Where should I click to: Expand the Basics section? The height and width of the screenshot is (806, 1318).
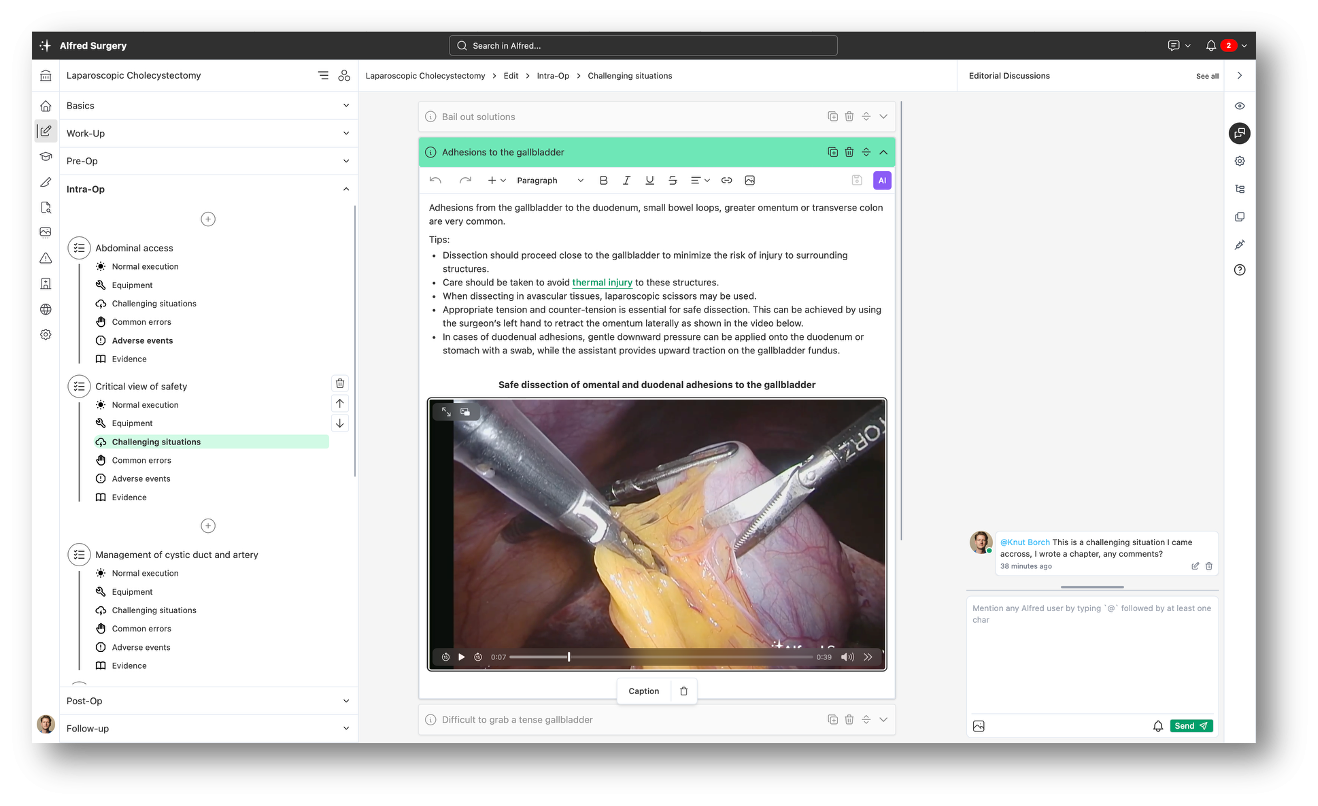pos(208,106)
